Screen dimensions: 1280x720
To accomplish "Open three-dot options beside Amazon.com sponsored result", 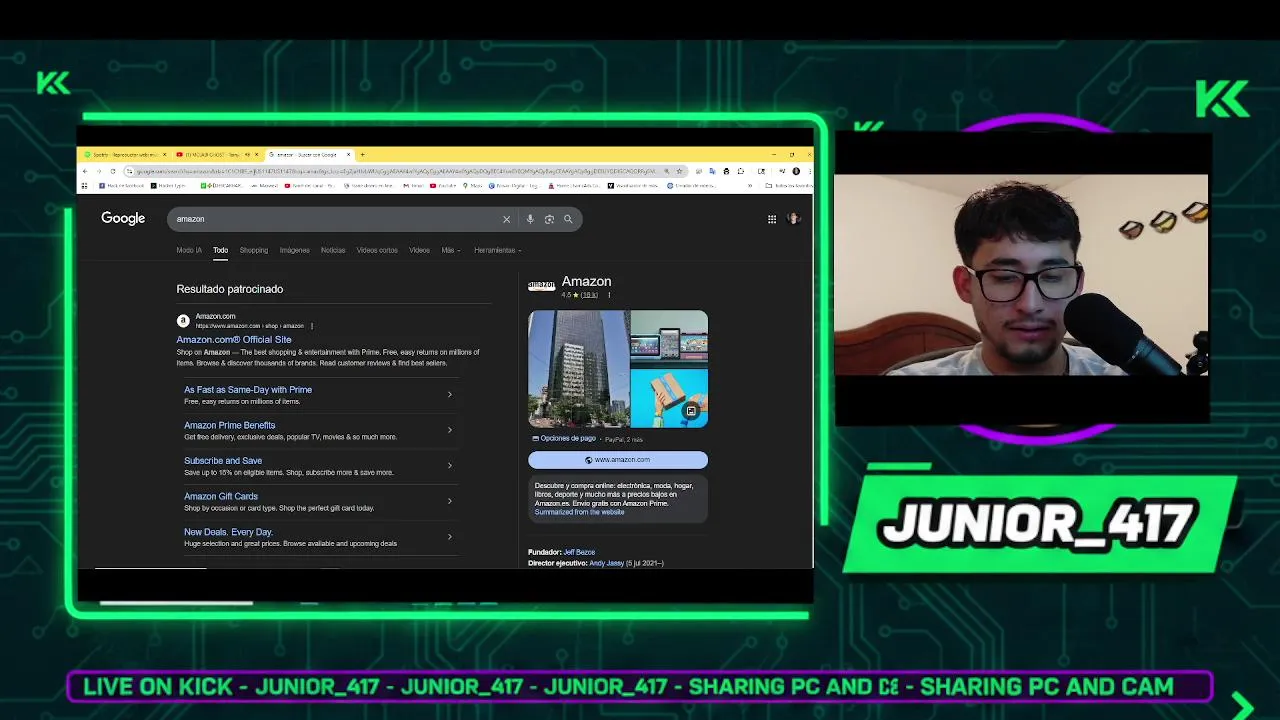I will tap(312, 326).
